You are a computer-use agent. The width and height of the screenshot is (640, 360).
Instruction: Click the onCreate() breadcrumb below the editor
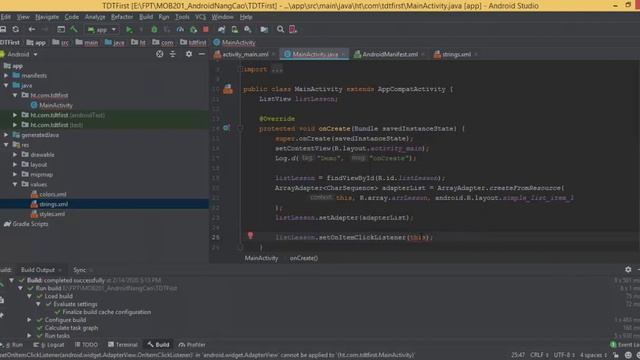click(x=304, y=258)
